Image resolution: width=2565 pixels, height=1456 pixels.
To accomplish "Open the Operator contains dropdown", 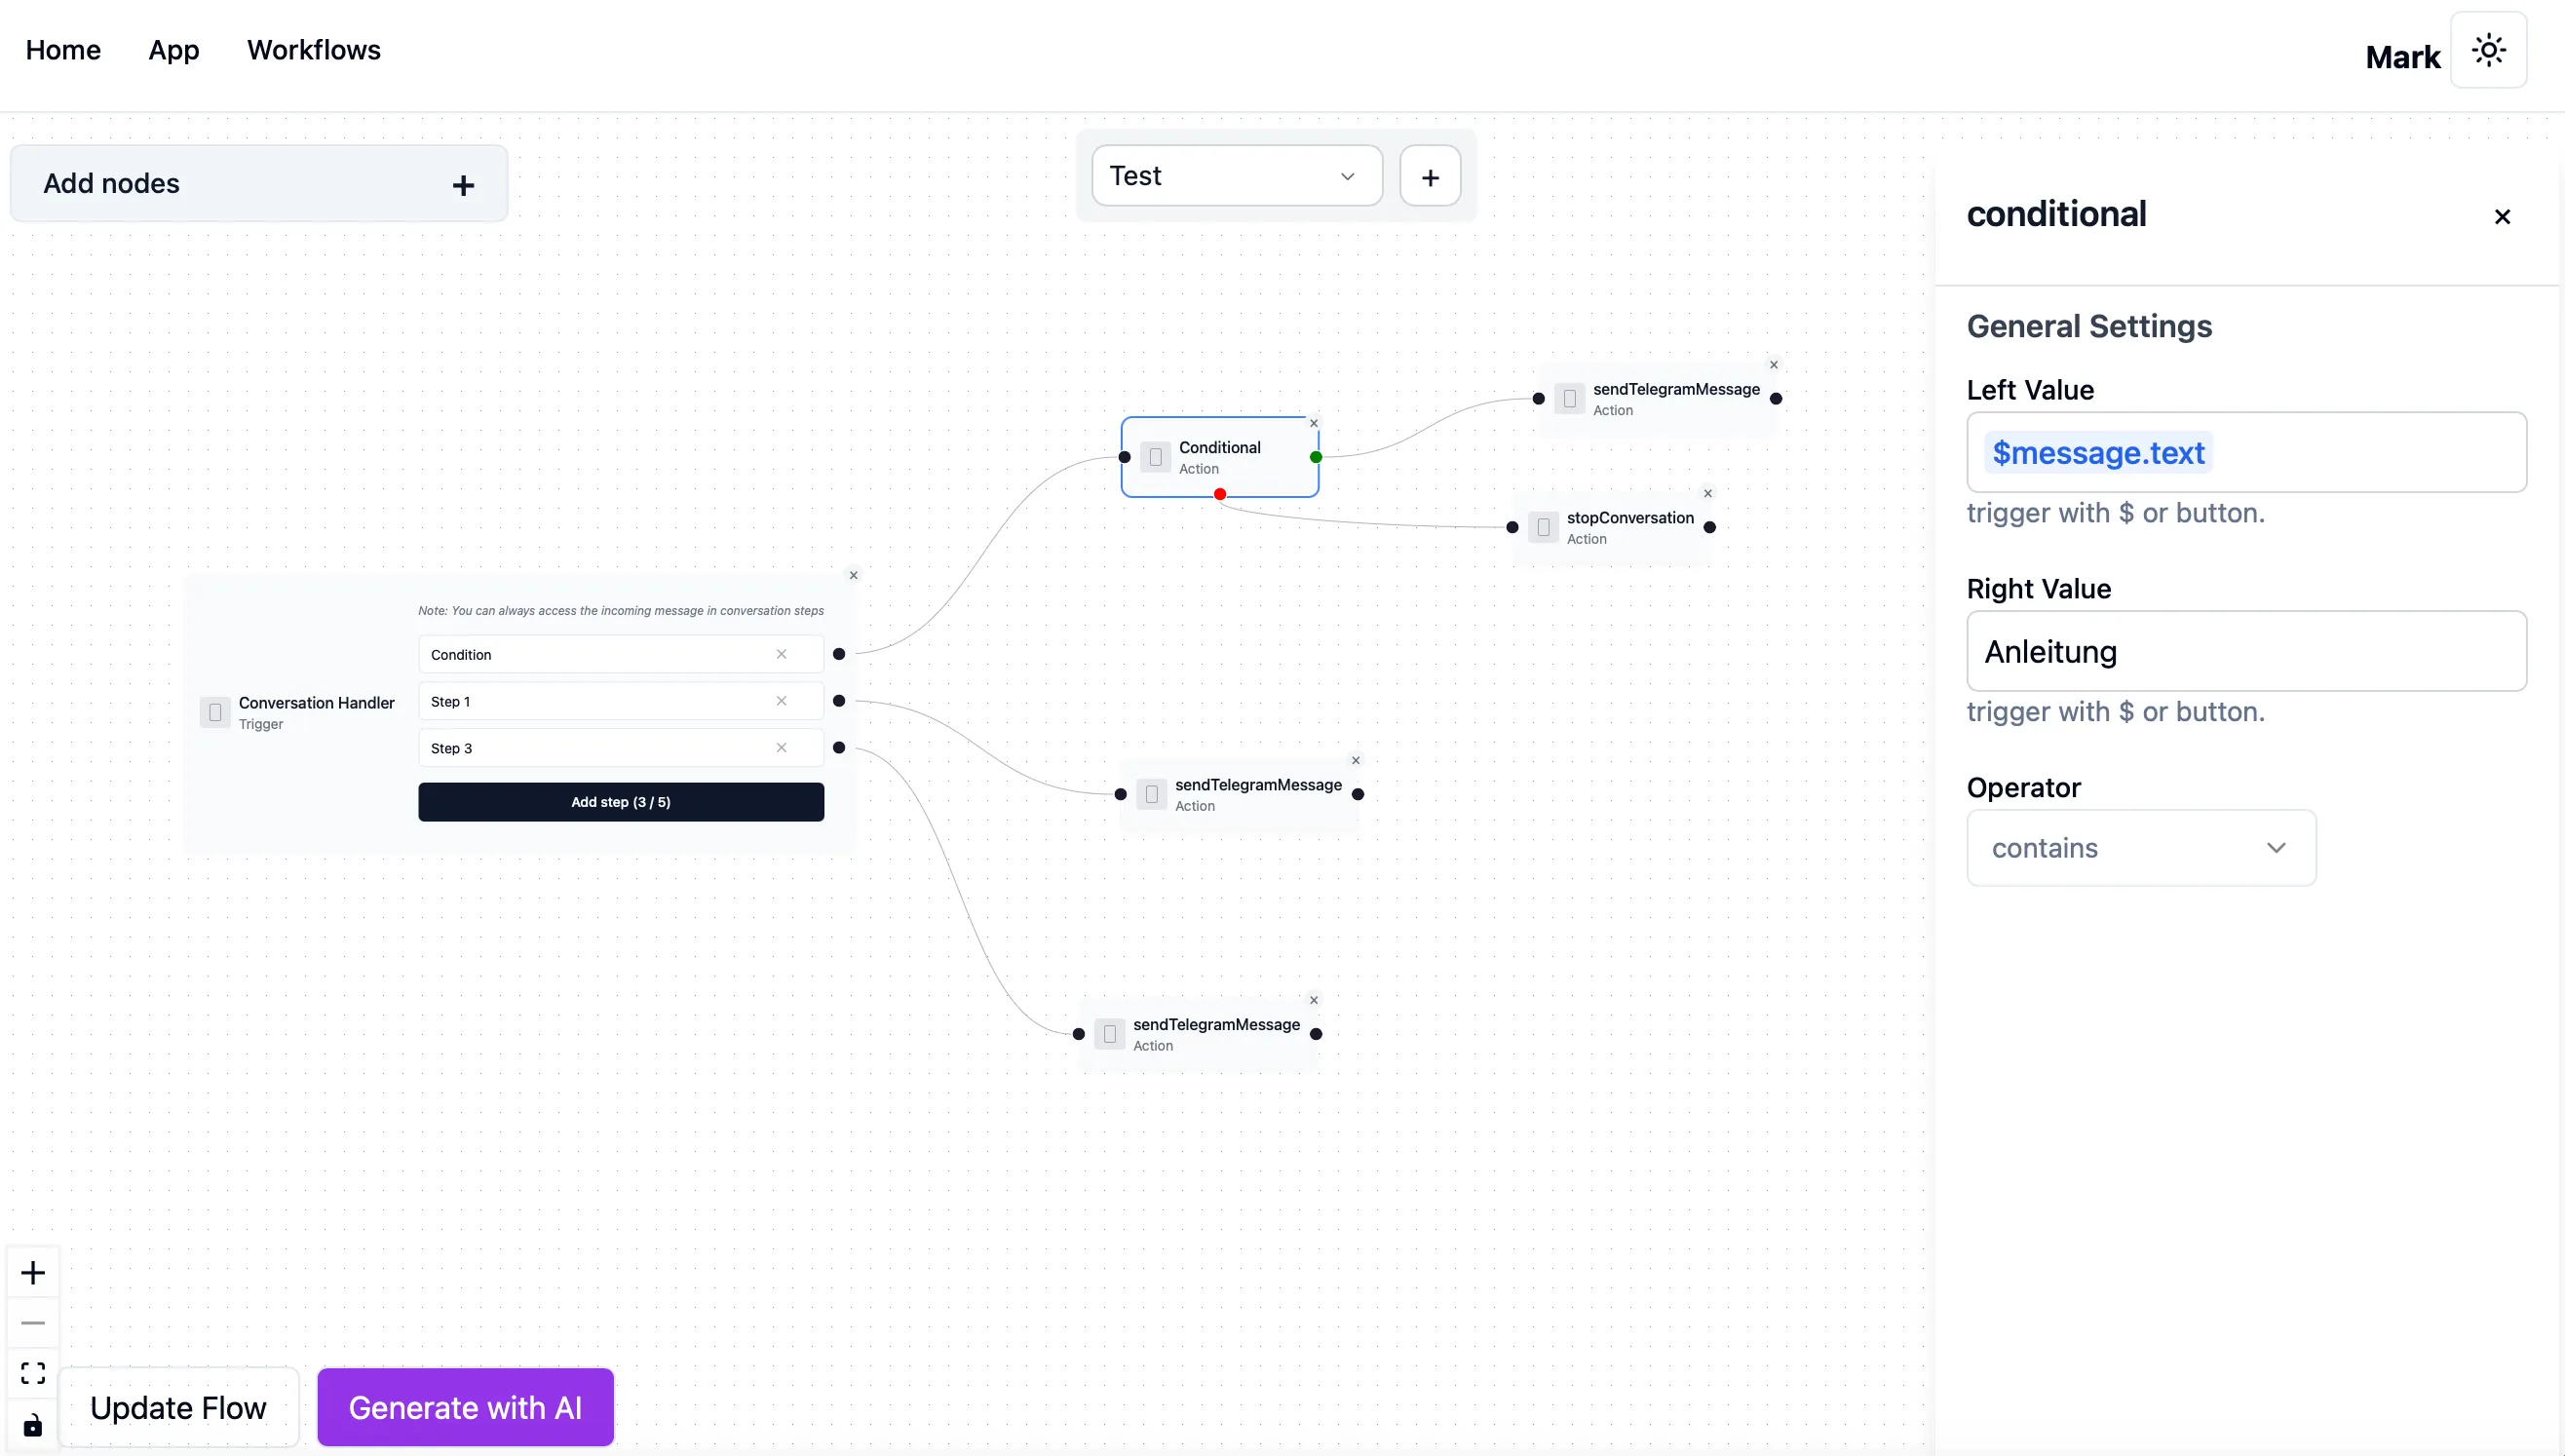I will pos(2141,848).
